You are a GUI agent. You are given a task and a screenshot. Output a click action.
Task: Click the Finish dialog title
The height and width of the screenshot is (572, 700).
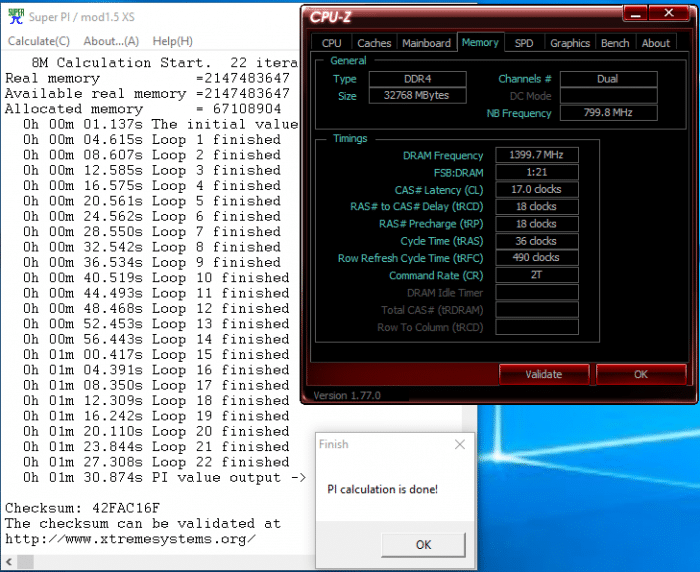point(333,444)
